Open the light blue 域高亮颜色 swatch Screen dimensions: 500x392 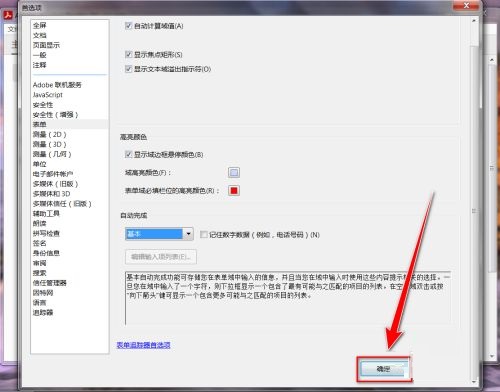tap(234, 172)
